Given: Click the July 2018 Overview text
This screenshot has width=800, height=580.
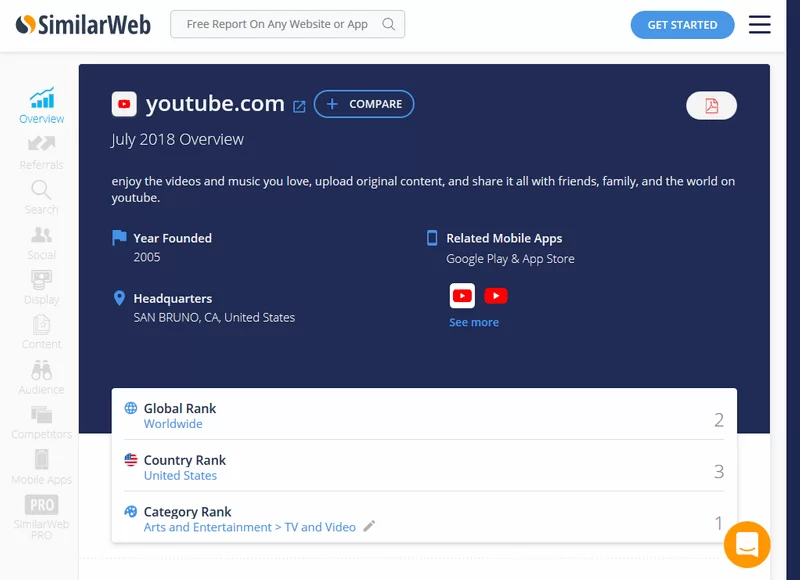Looking at the screenshot, I should [177, 139].
